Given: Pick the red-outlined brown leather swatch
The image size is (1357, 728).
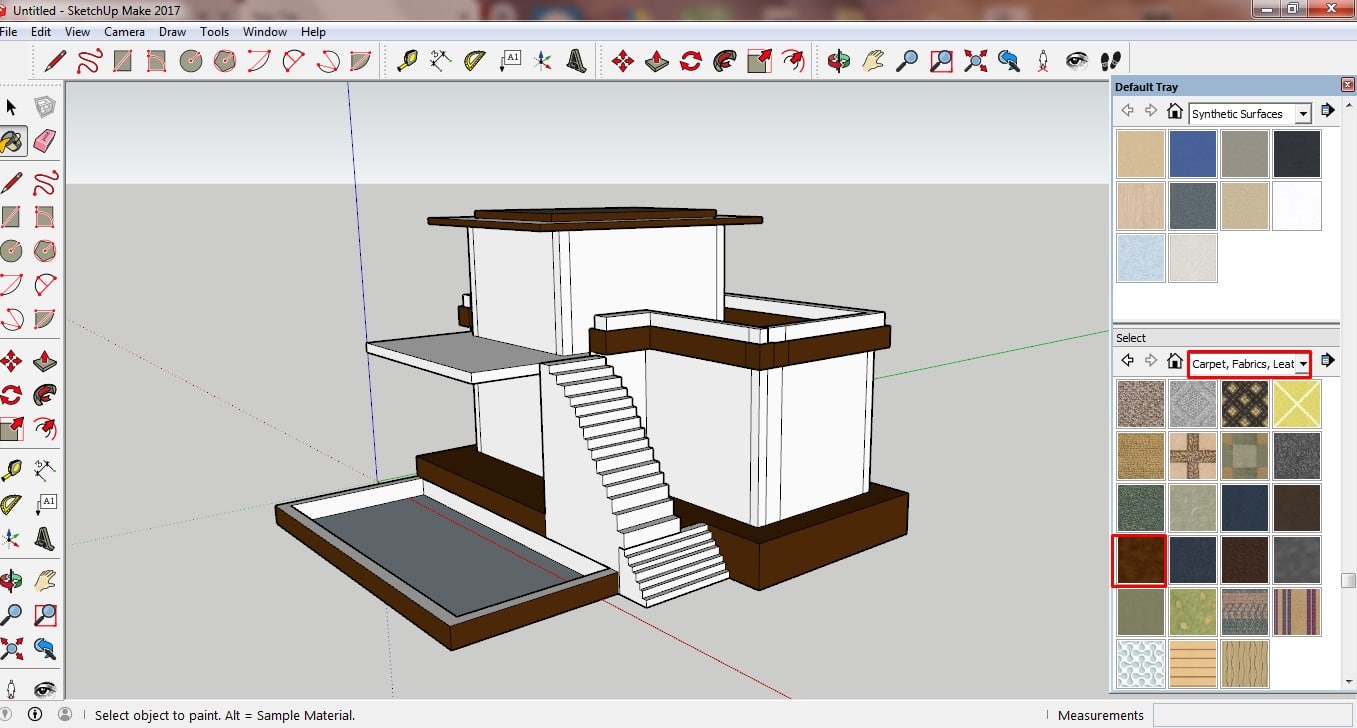Looking at the screenshot, I should pyautogui.click(x=1140, y=560).
